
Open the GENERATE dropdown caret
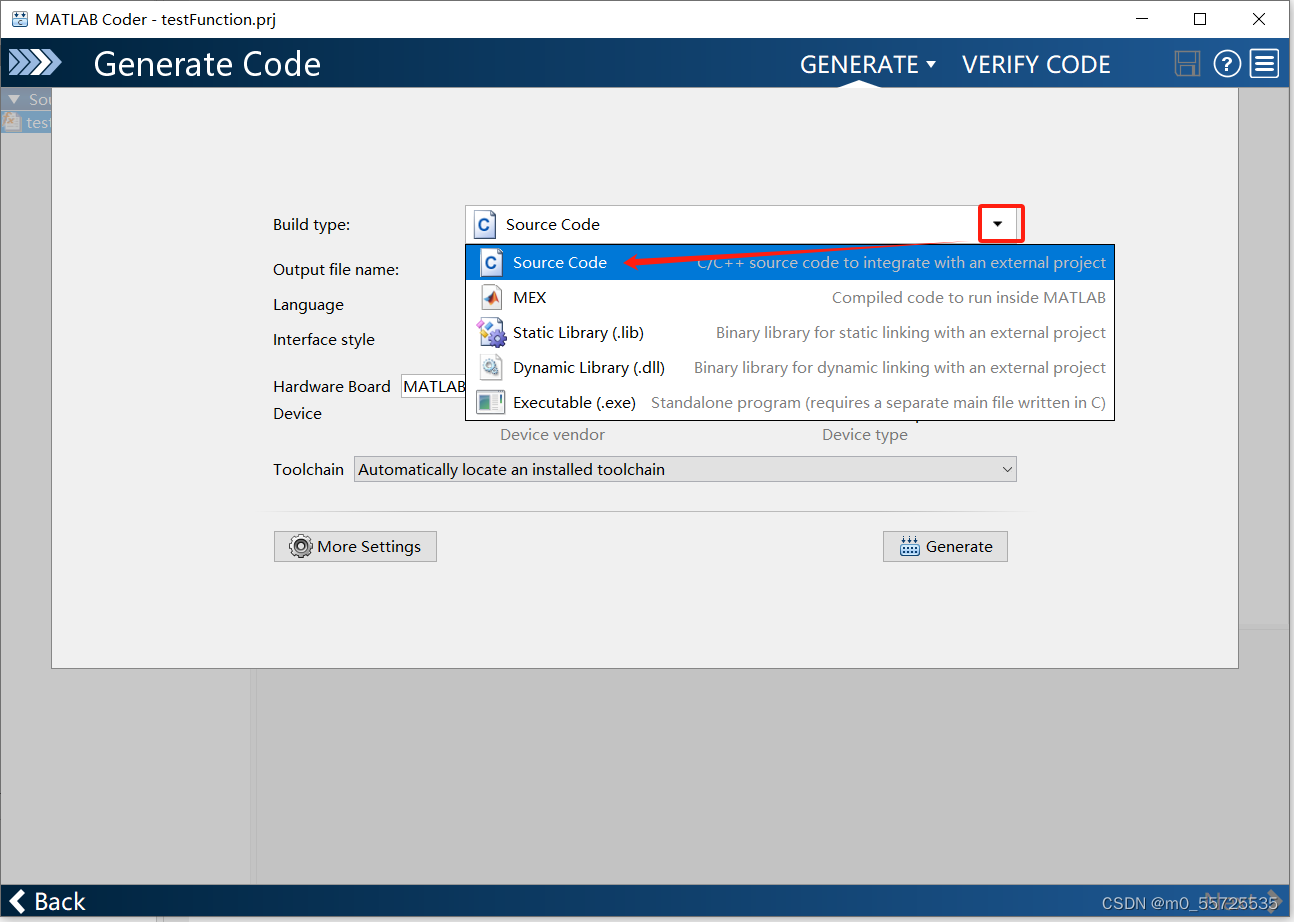pyautogui.click(x=933, y=63)
